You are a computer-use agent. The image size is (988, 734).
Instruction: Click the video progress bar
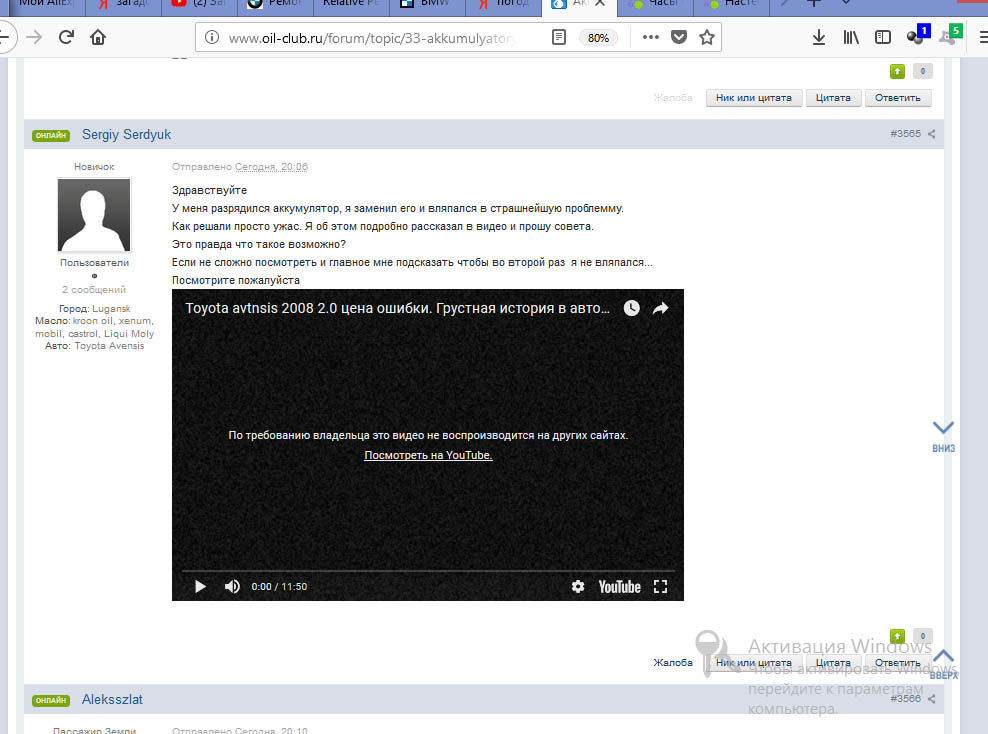click(427, 571)
